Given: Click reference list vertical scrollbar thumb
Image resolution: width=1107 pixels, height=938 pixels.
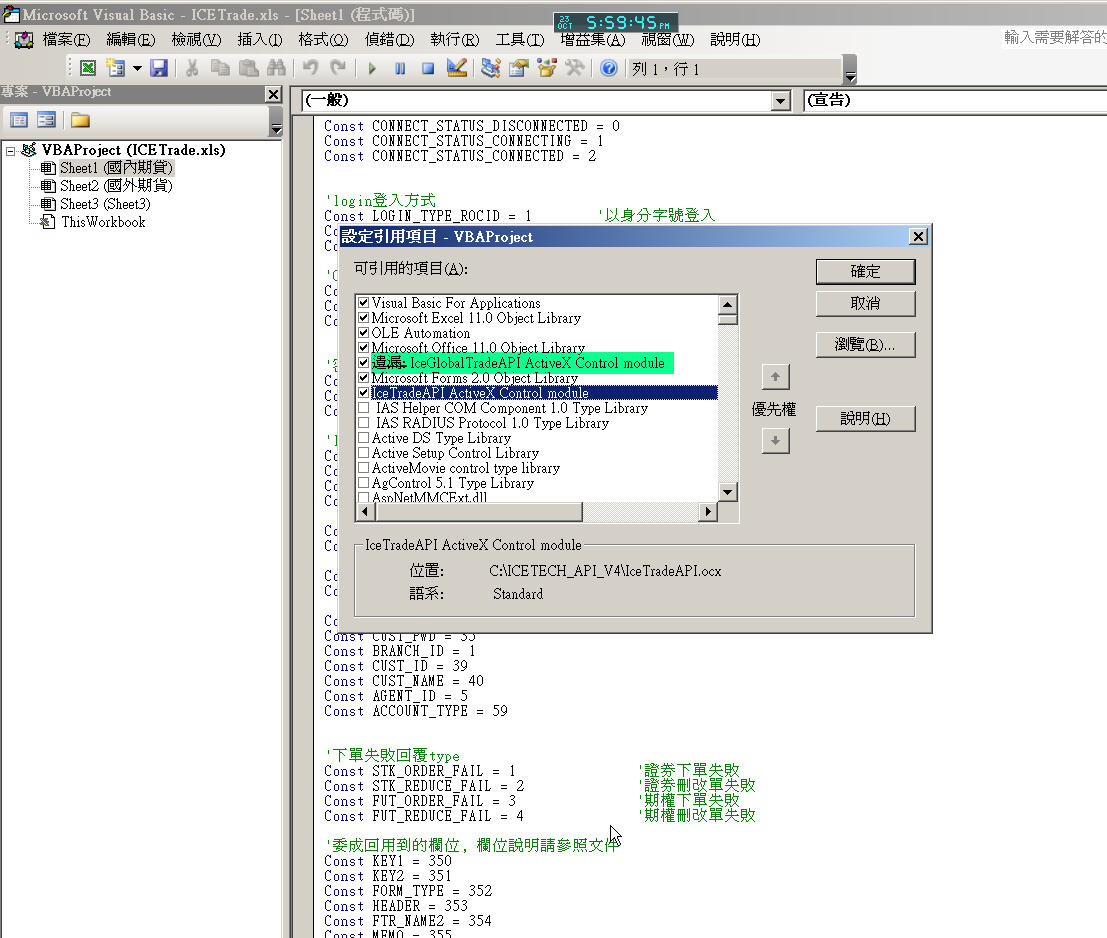Looking at the screenshot, I should click(x=728, y=320).
